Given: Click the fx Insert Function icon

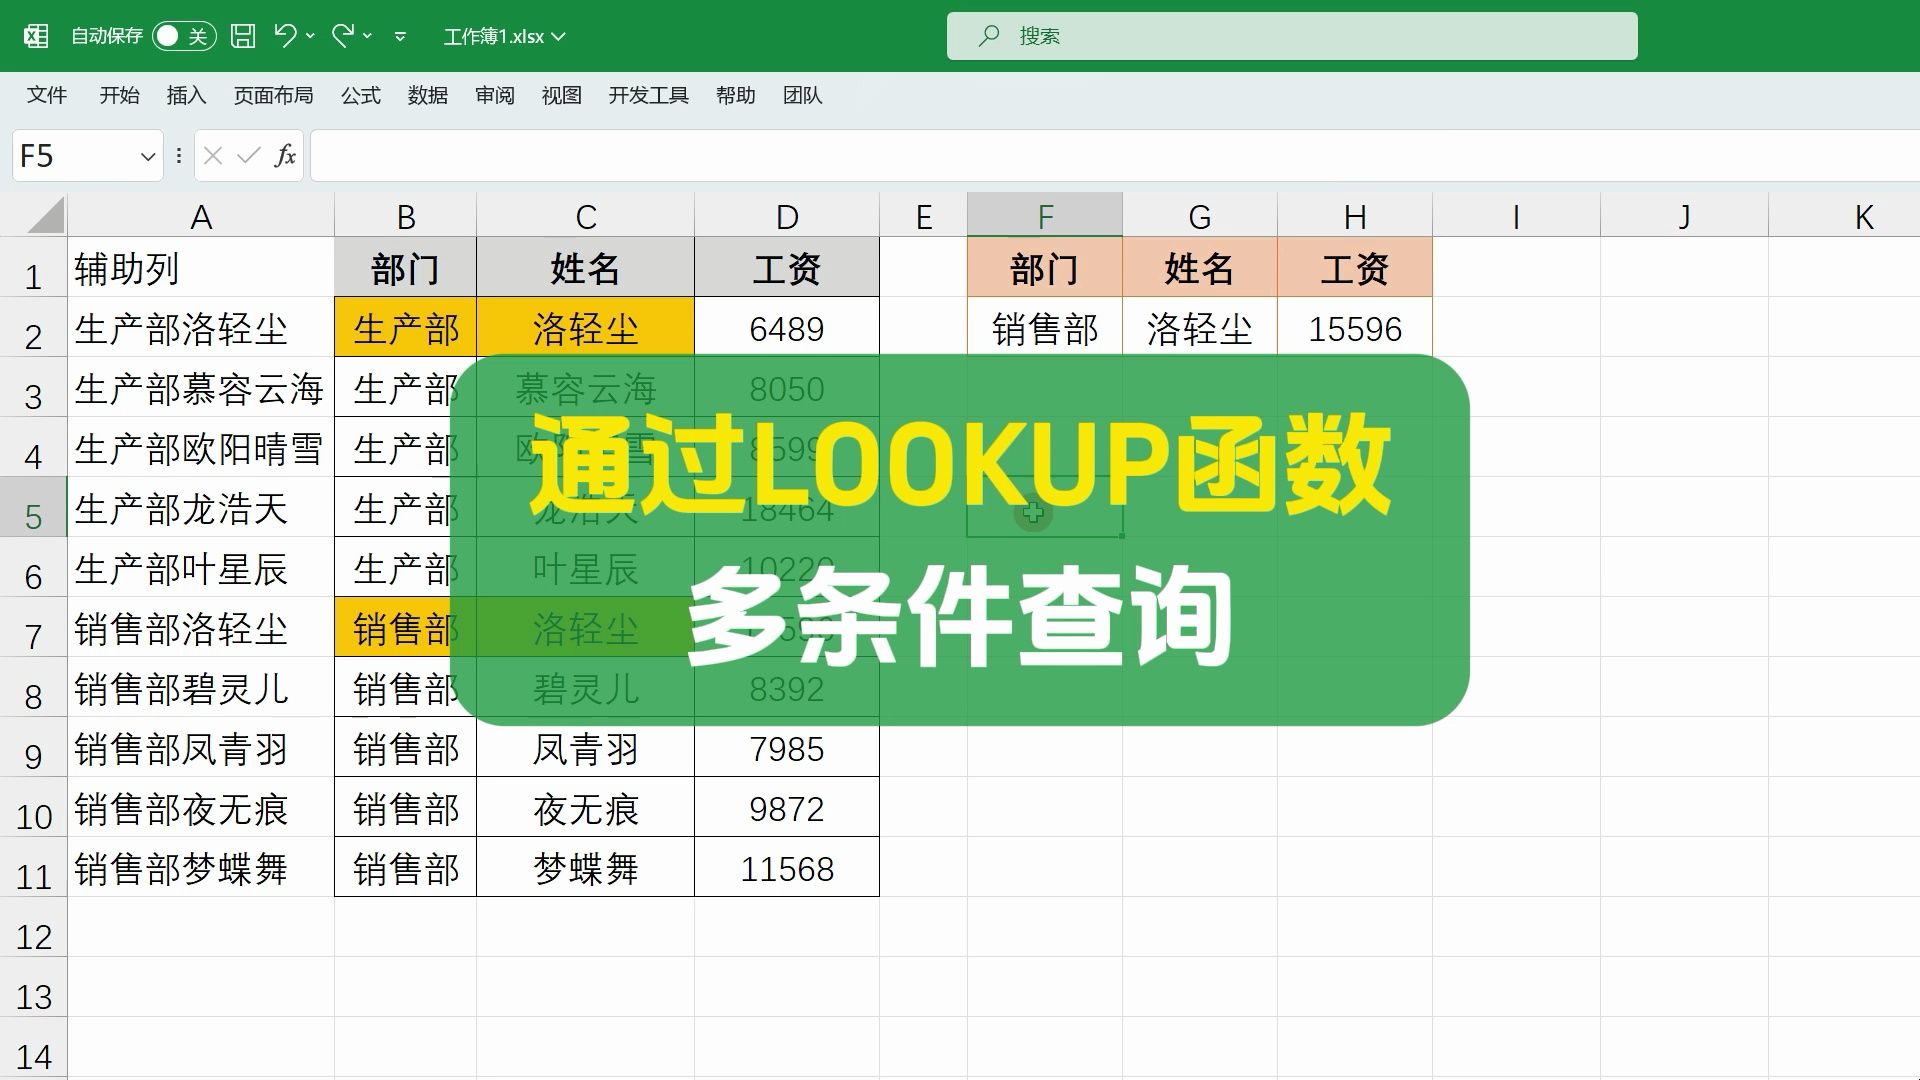Looking at the screenshot, I should (285, 156).
